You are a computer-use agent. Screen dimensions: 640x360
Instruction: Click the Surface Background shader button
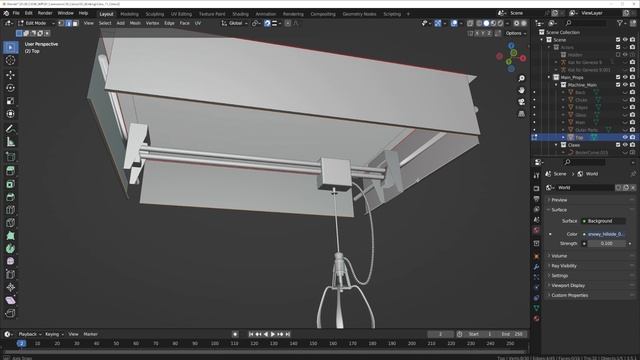(x=603, y=221)
